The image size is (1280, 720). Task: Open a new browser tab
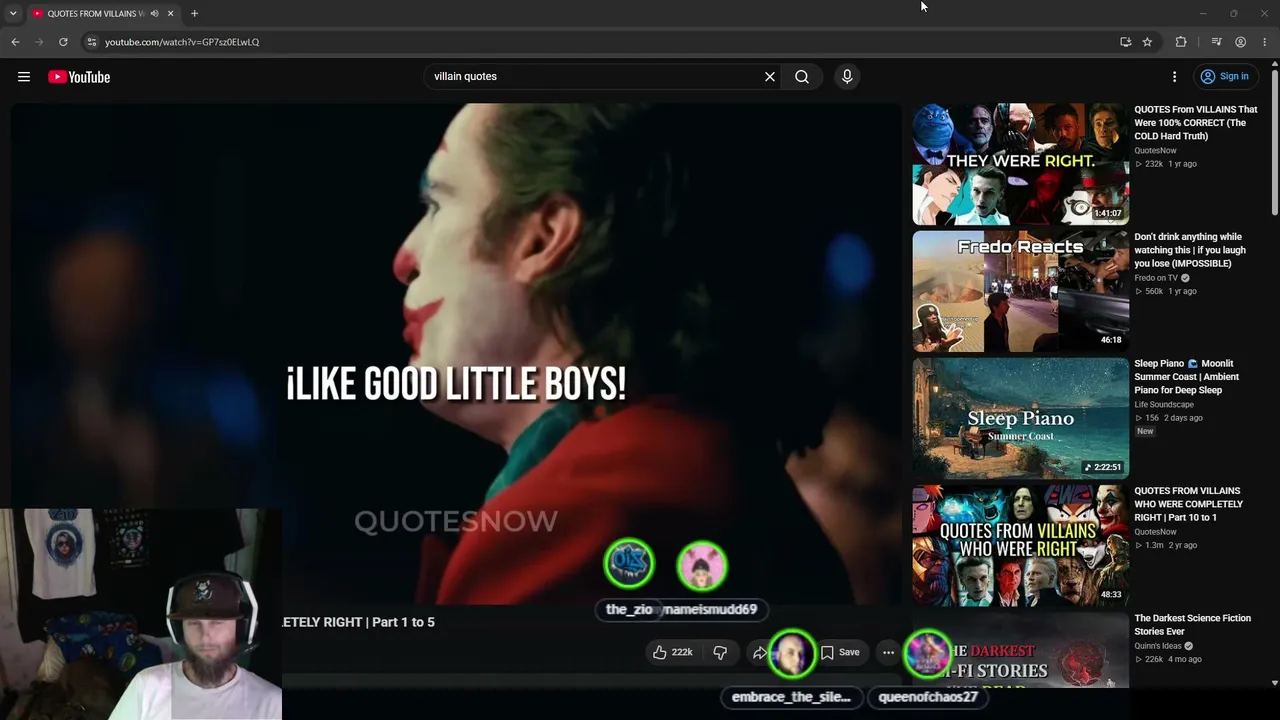pyautogui.click(x=194, y=14)
